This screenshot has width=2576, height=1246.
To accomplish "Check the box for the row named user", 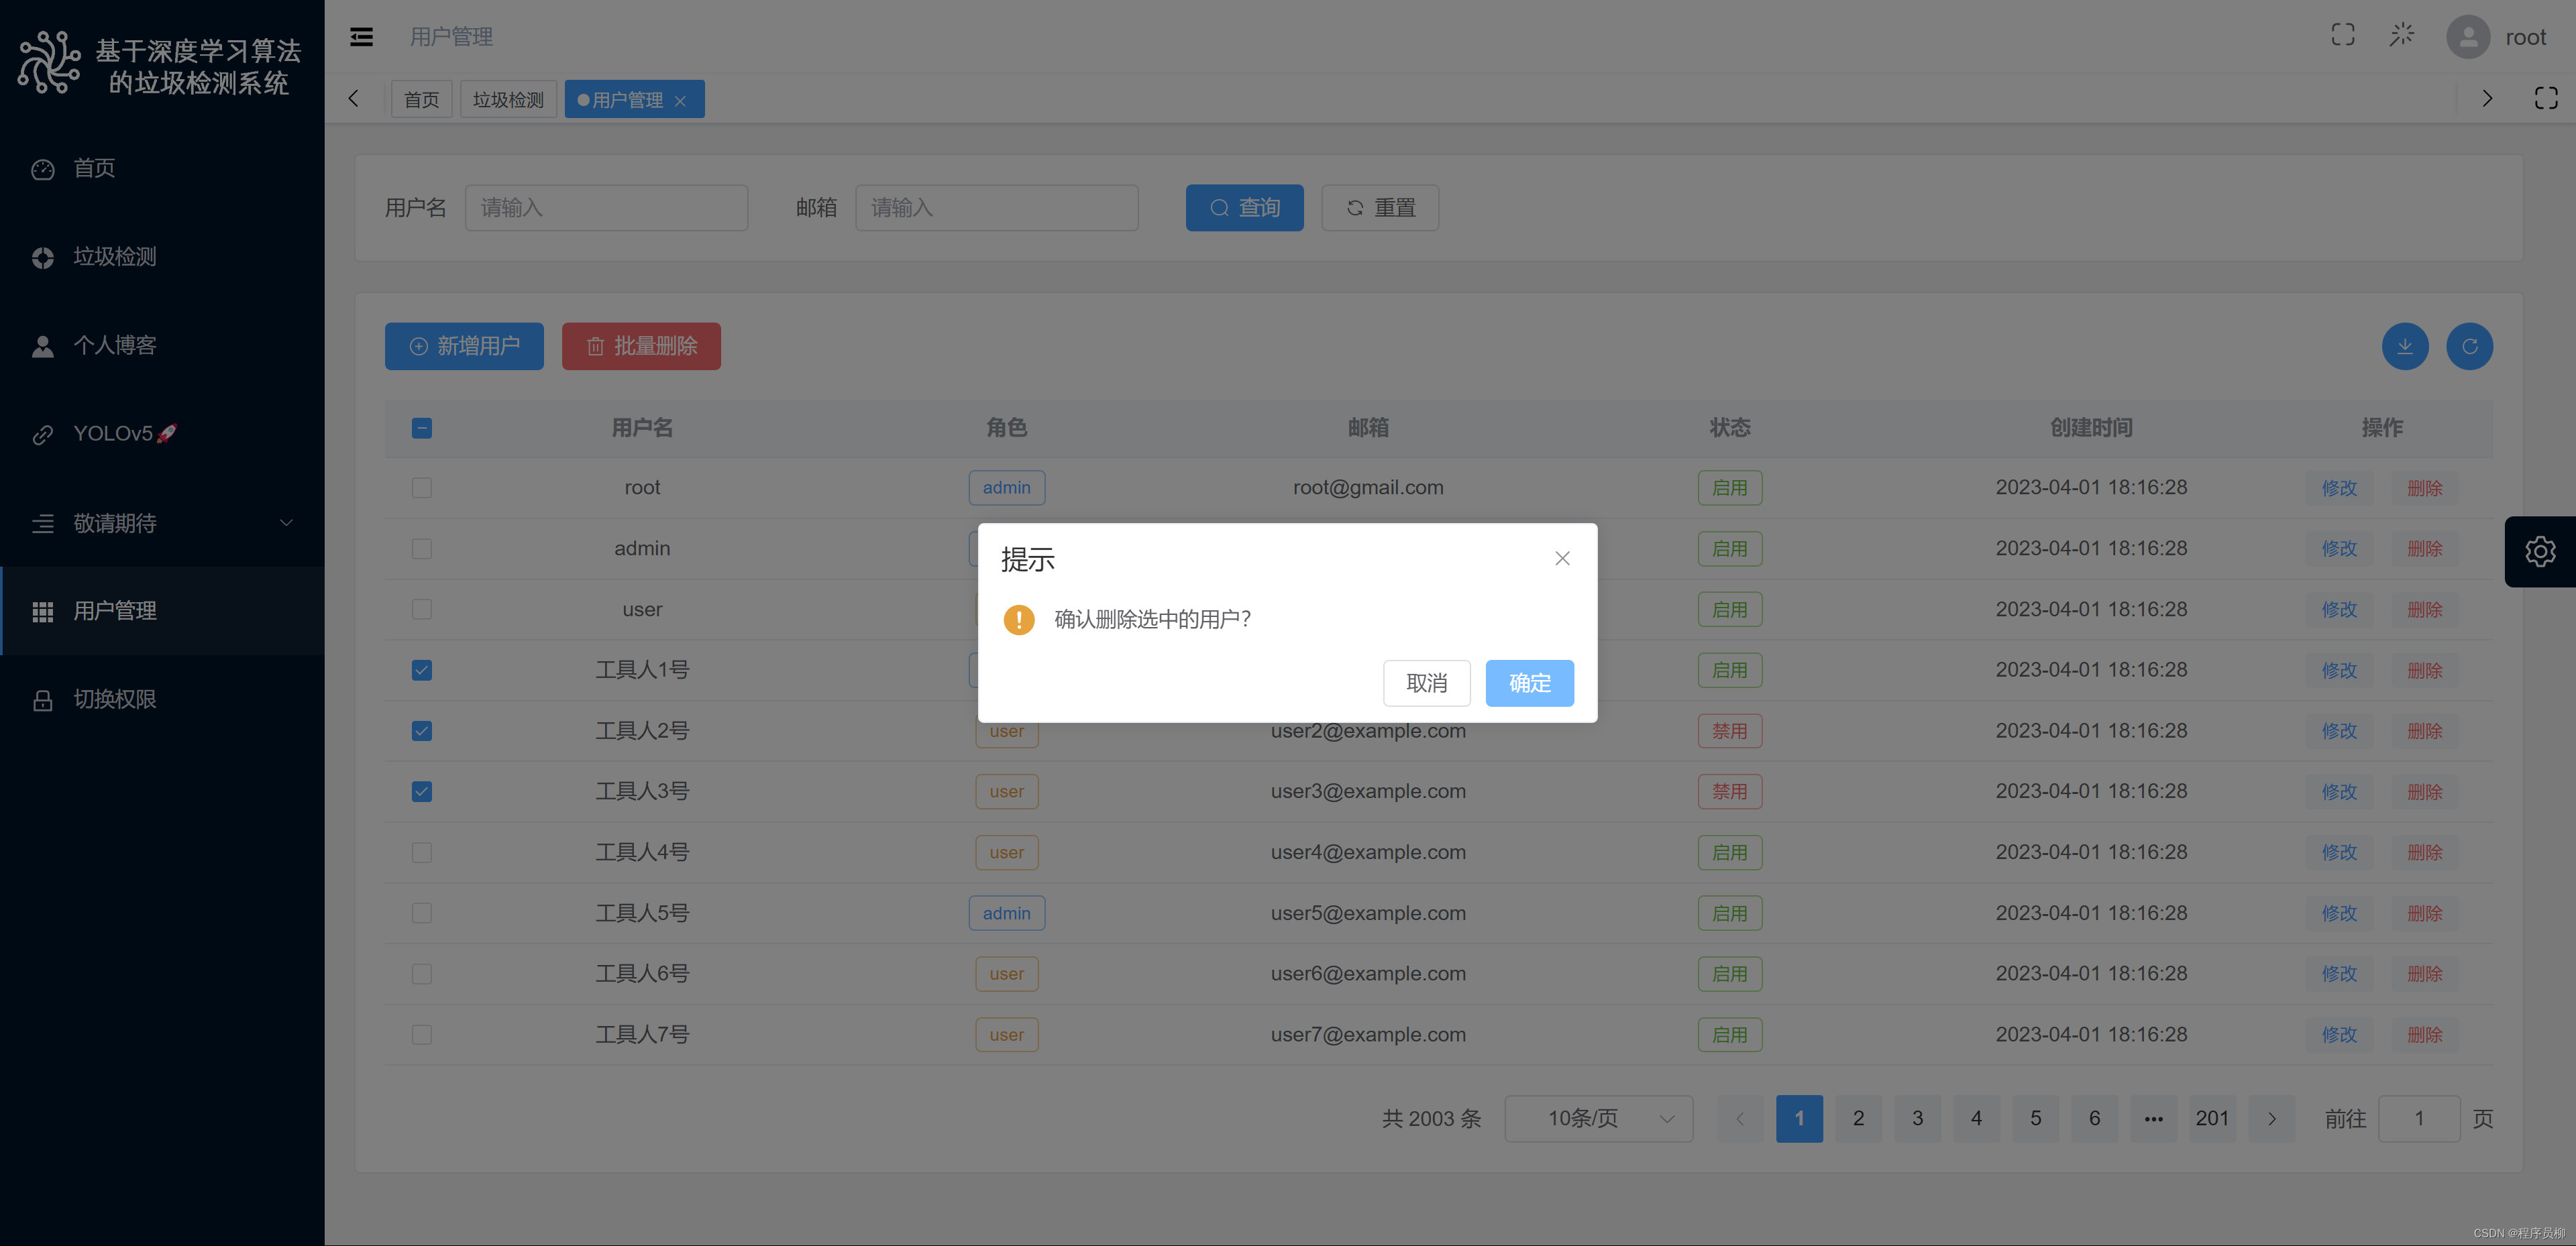I will point(422,609).
